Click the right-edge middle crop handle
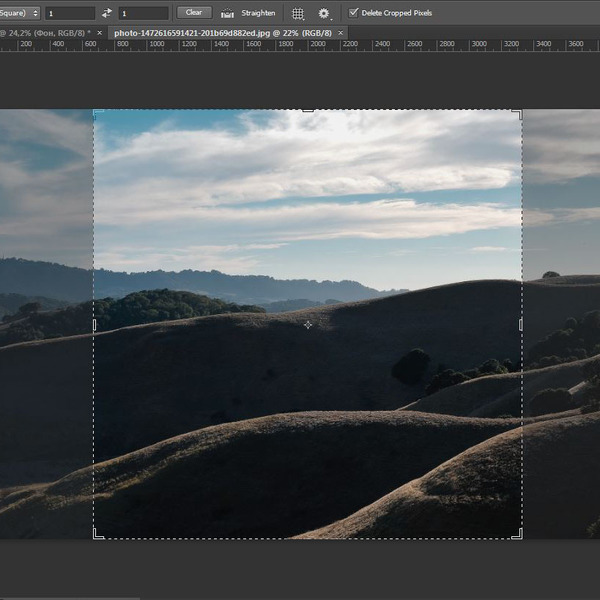The height and width of the screenshot is (600, 600). [521, 325]
